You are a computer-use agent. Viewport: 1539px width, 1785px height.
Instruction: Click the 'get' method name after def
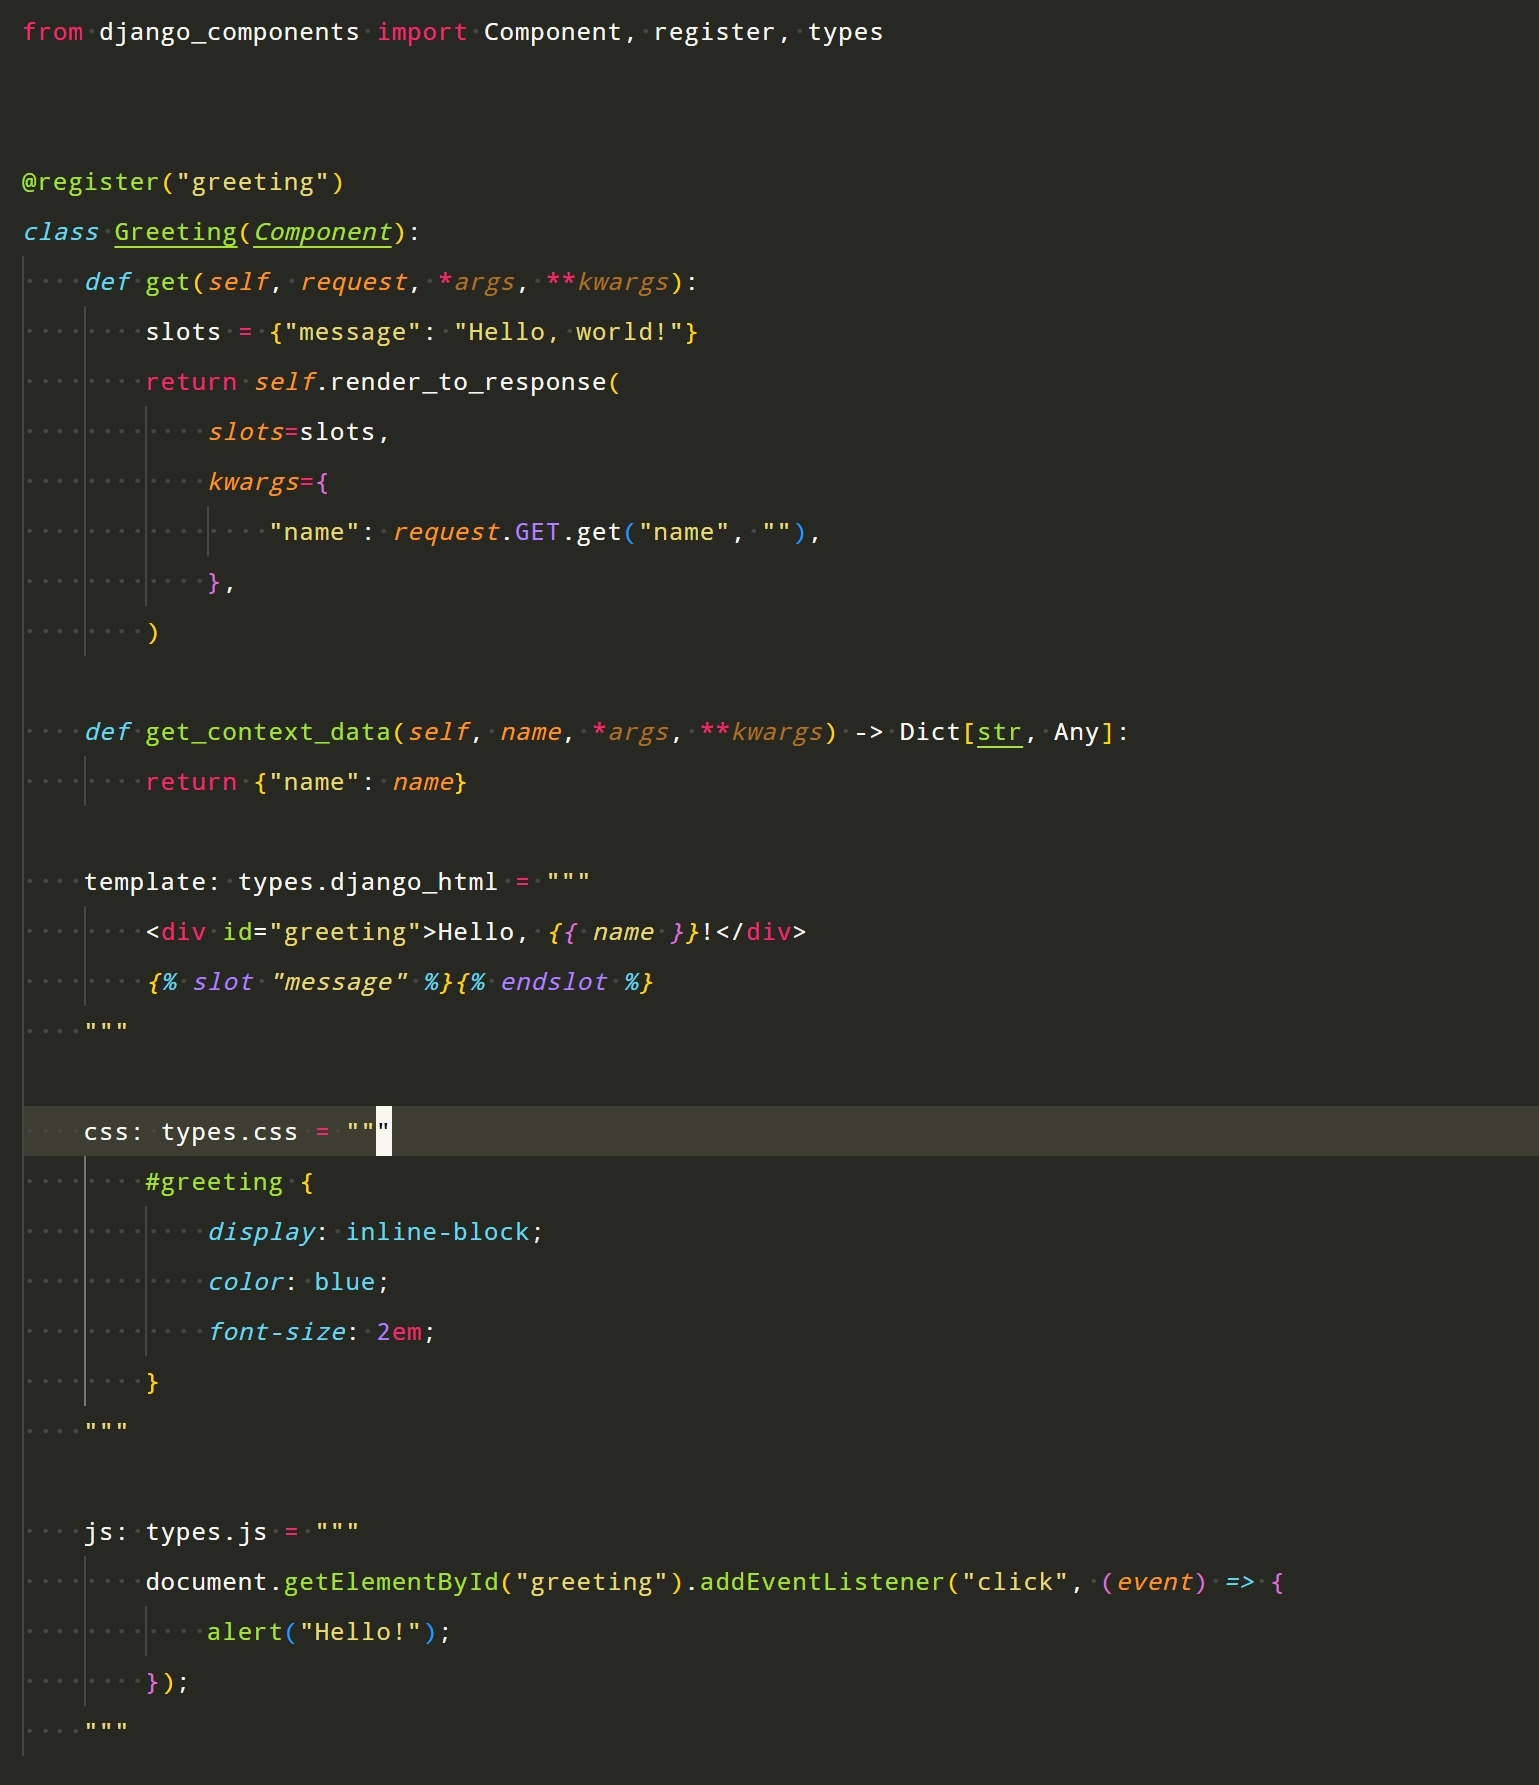168,282
